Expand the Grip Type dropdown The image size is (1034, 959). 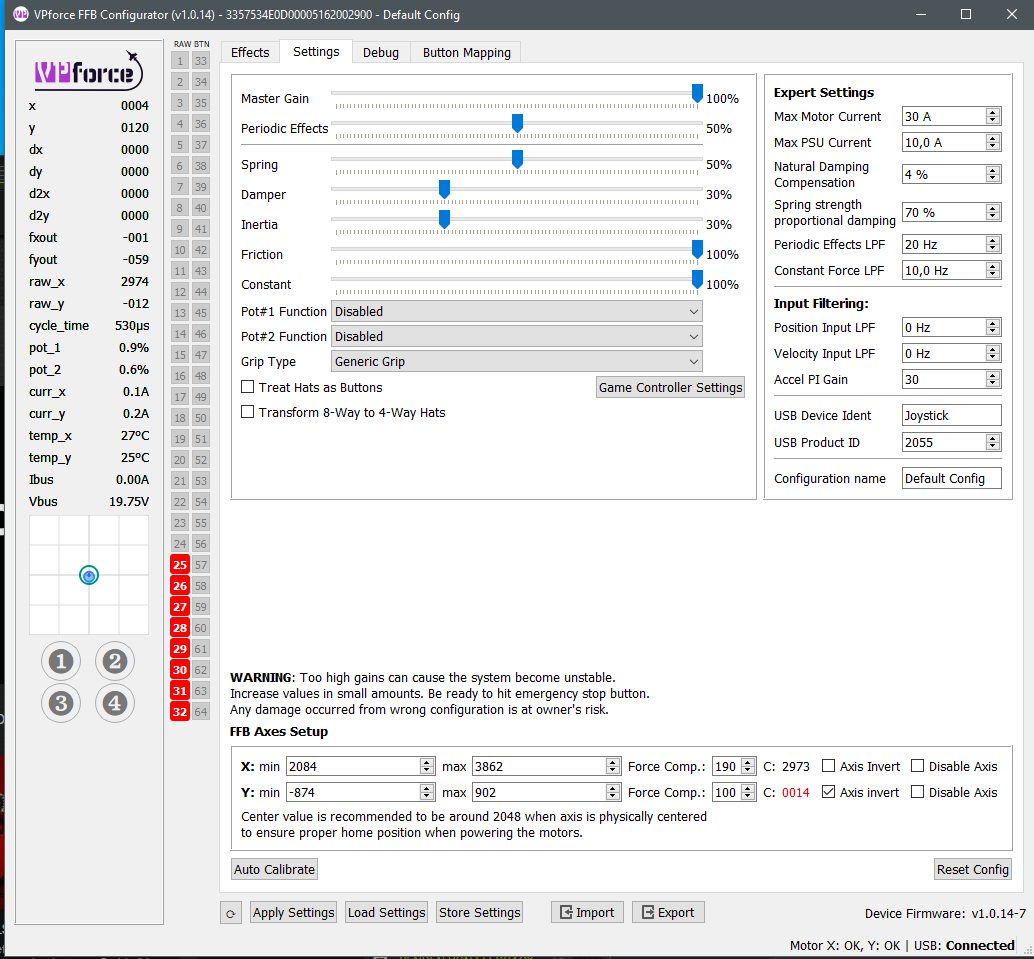516,362
